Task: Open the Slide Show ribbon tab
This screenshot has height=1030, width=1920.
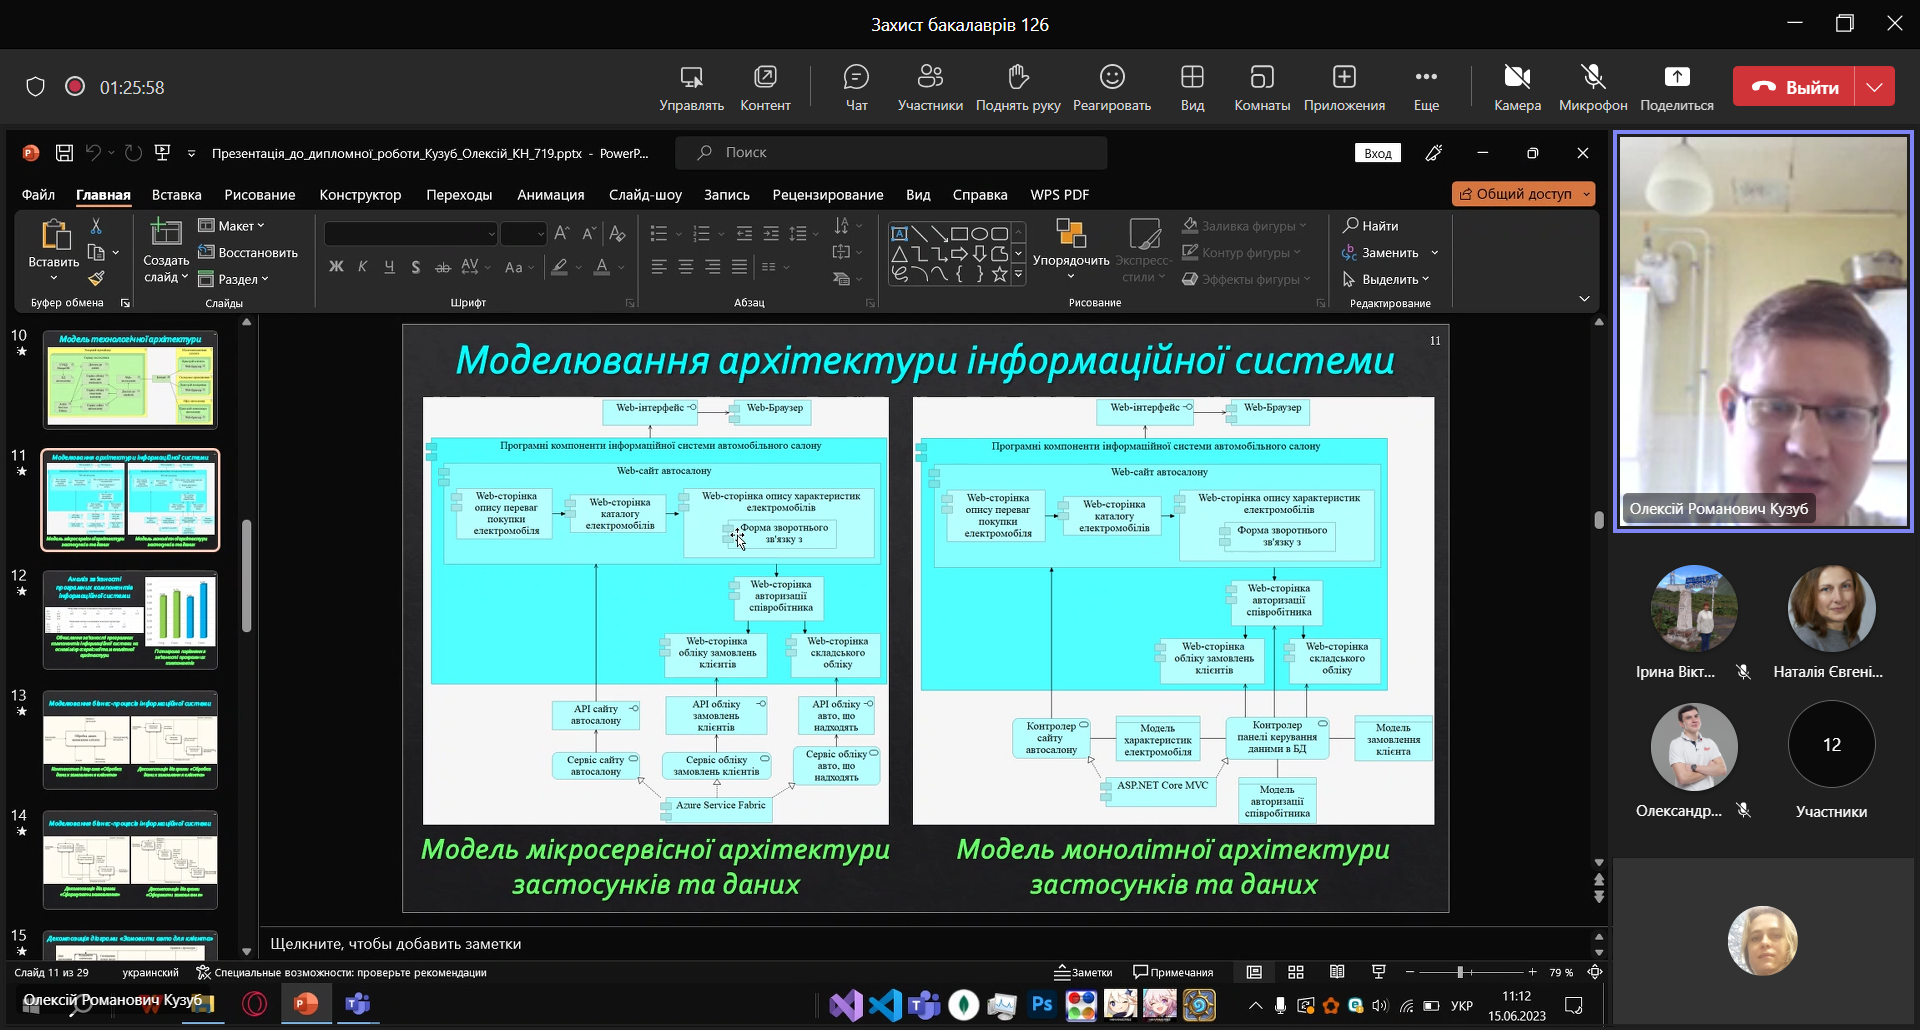Action: pyautogui.click(x=645, y=195)
